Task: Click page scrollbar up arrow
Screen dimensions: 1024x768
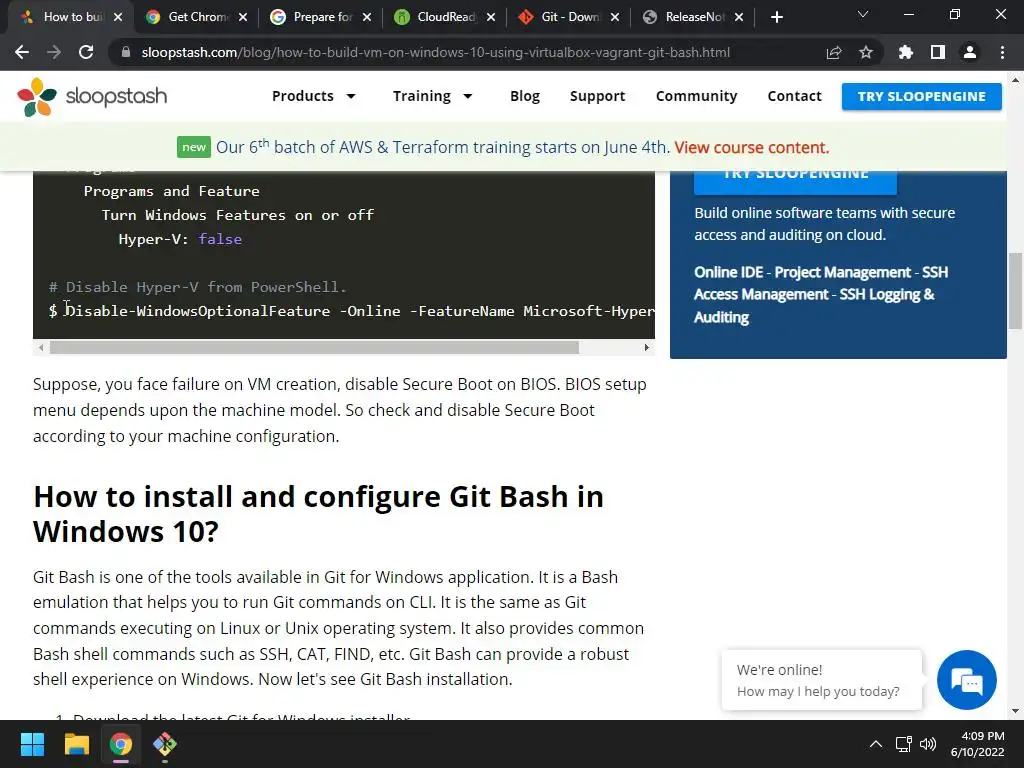Action: pos(1015,81)
